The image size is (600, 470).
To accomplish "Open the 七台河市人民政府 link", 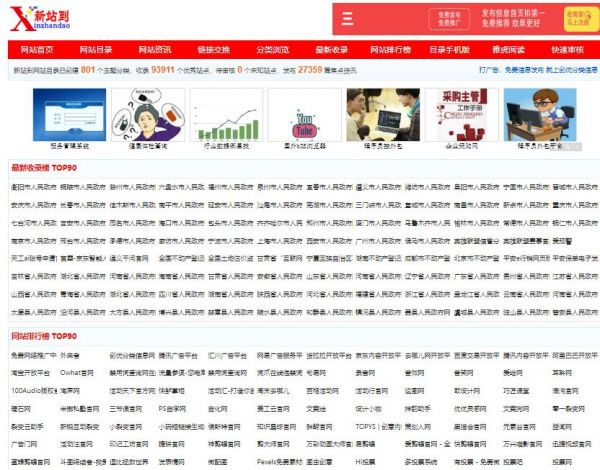I will tap(34, 223).
